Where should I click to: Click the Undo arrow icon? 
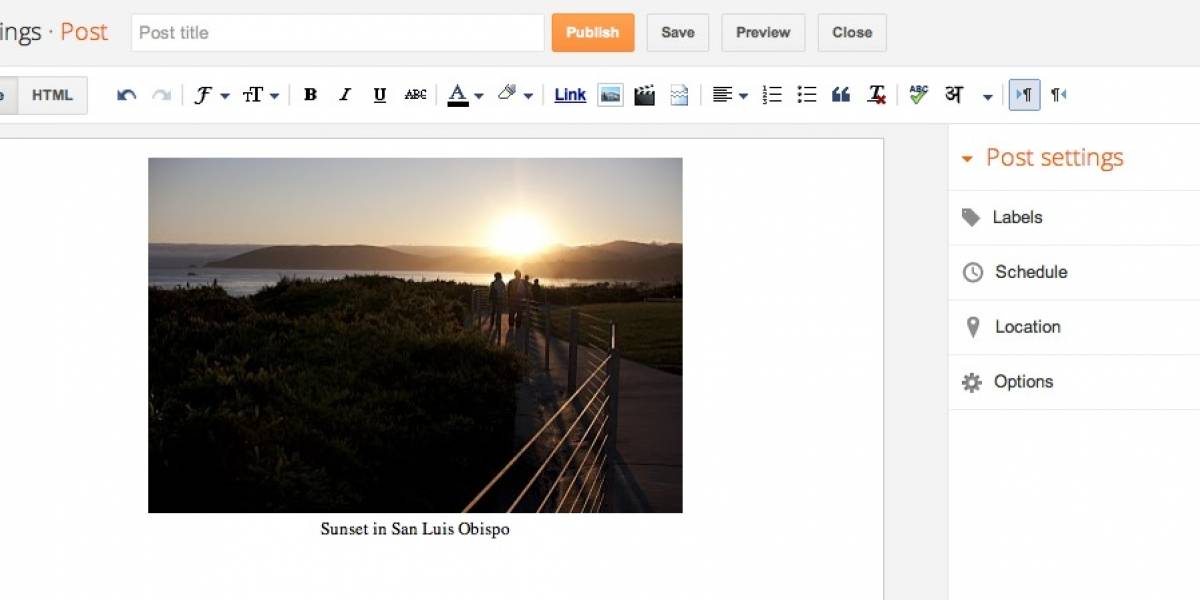click(x=126, y=95)
